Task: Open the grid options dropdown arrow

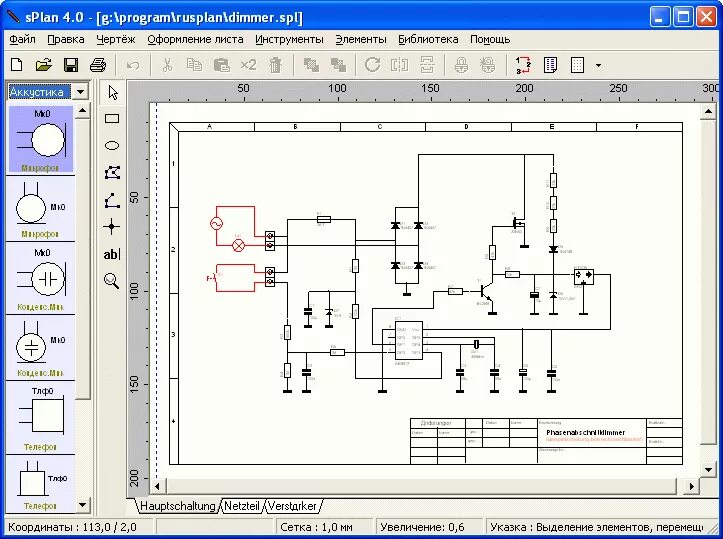Action: tap(598, 65)
